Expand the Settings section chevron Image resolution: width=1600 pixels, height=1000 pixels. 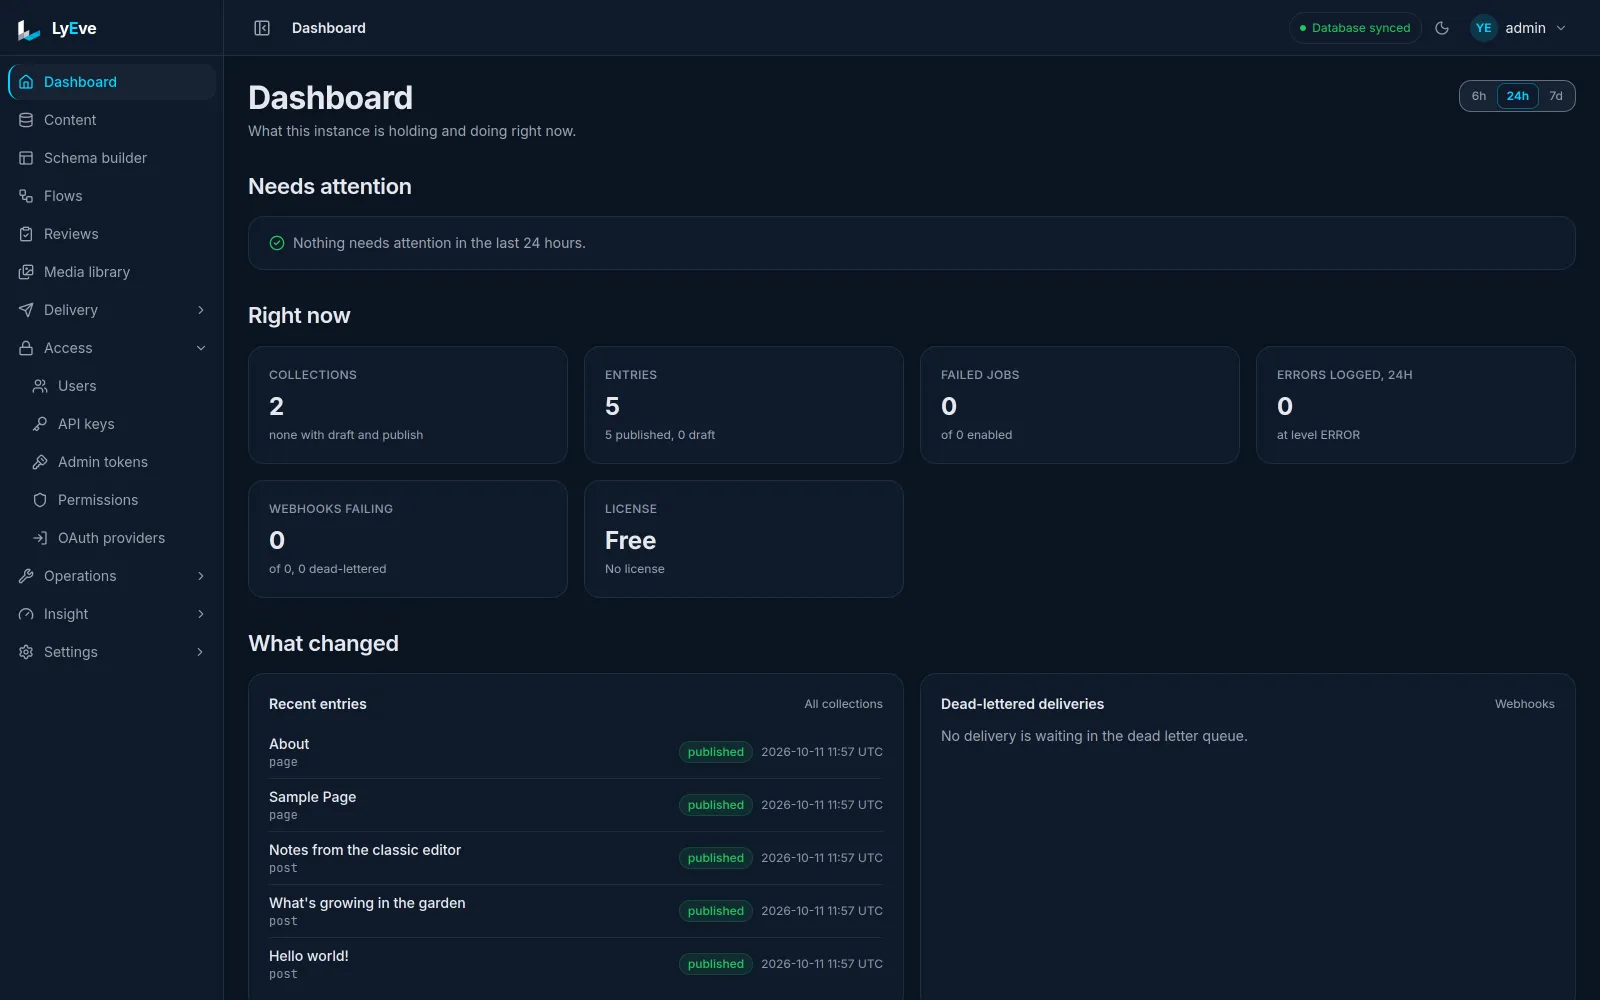pos(201,652)
